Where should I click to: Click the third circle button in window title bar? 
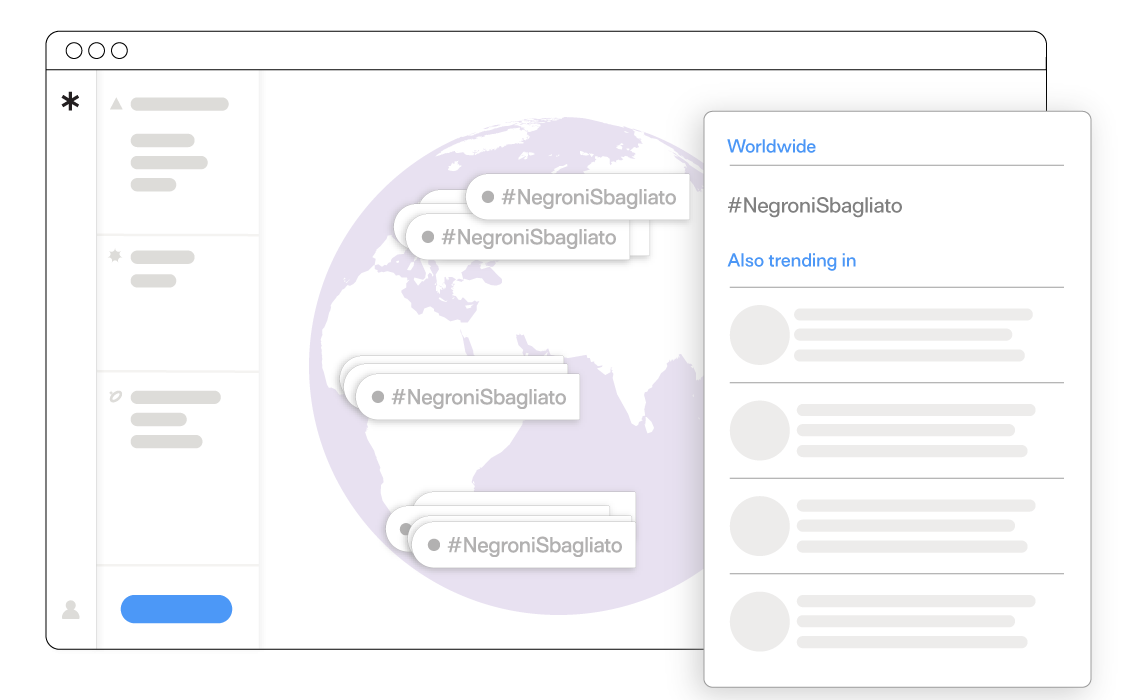coord(119,51)
